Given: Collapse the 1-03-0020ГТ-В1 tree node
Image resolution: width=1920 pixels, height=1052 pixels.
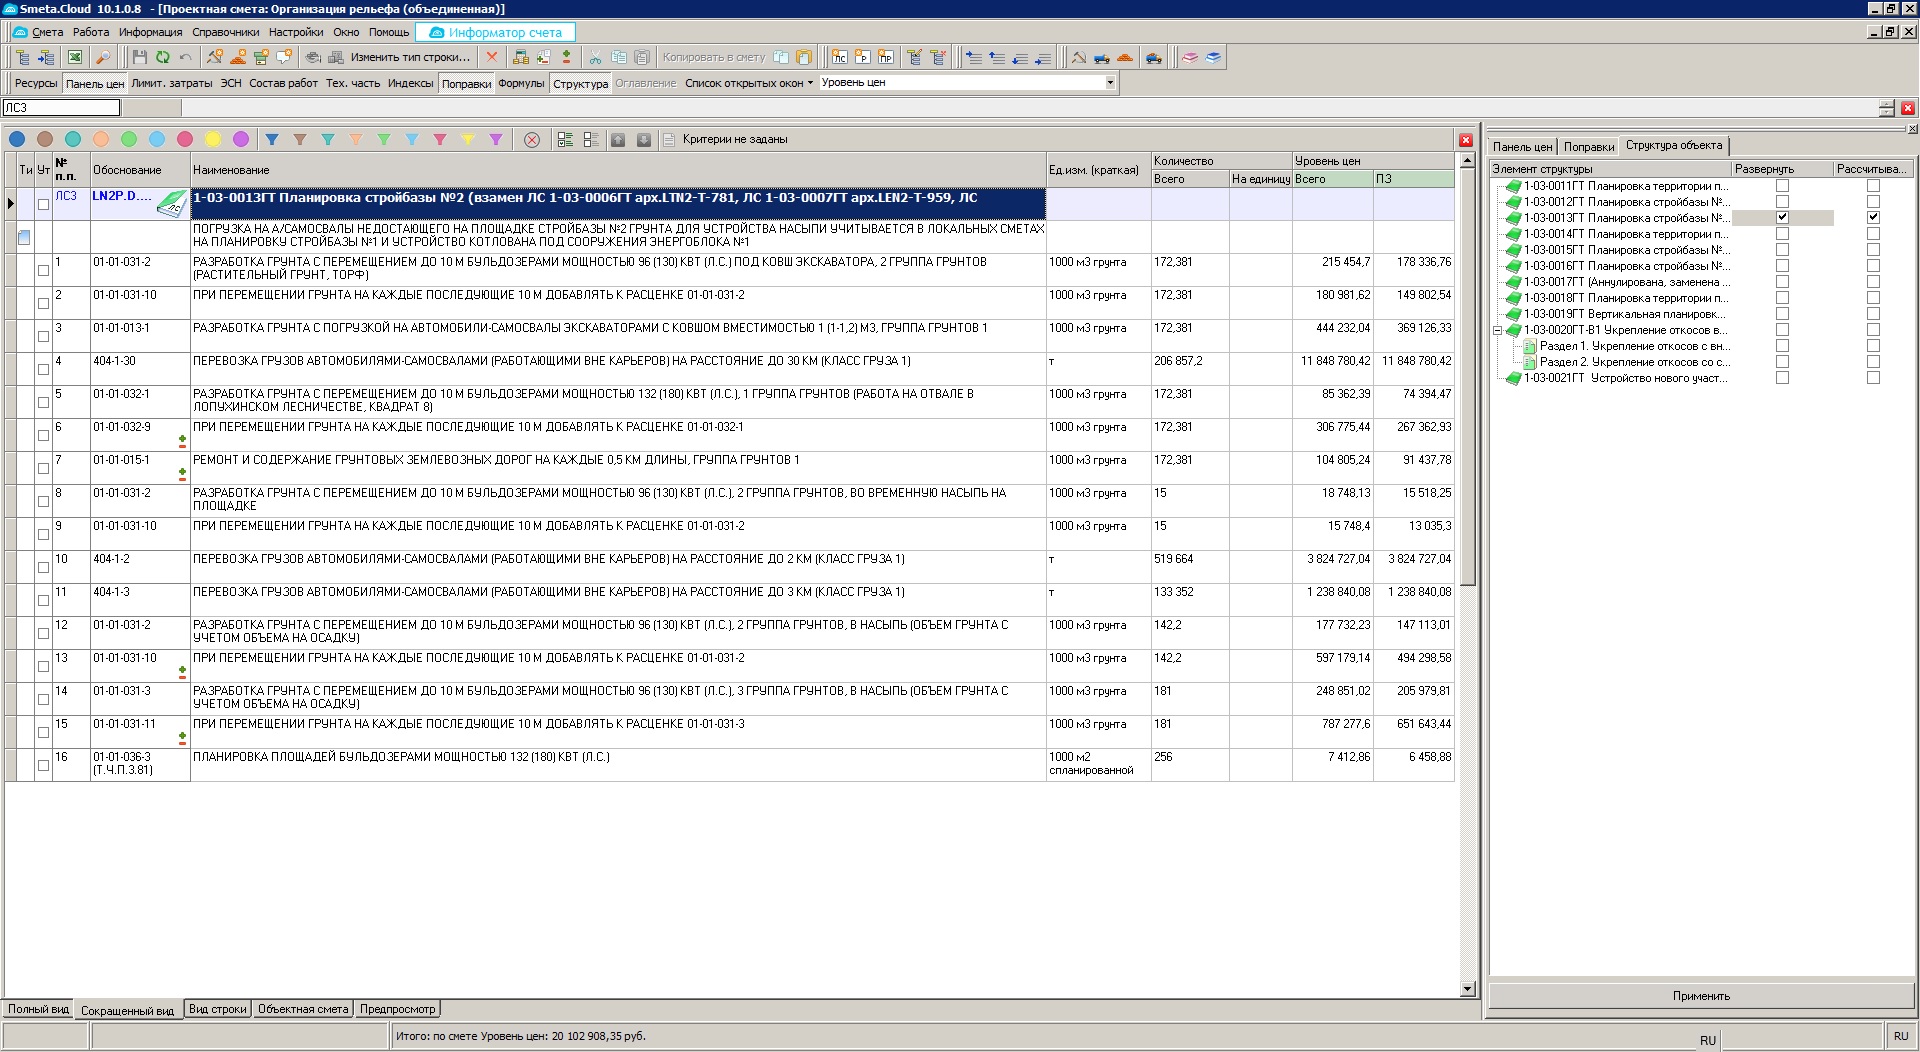Looking at the screenshot, I should coord(1498,330).
